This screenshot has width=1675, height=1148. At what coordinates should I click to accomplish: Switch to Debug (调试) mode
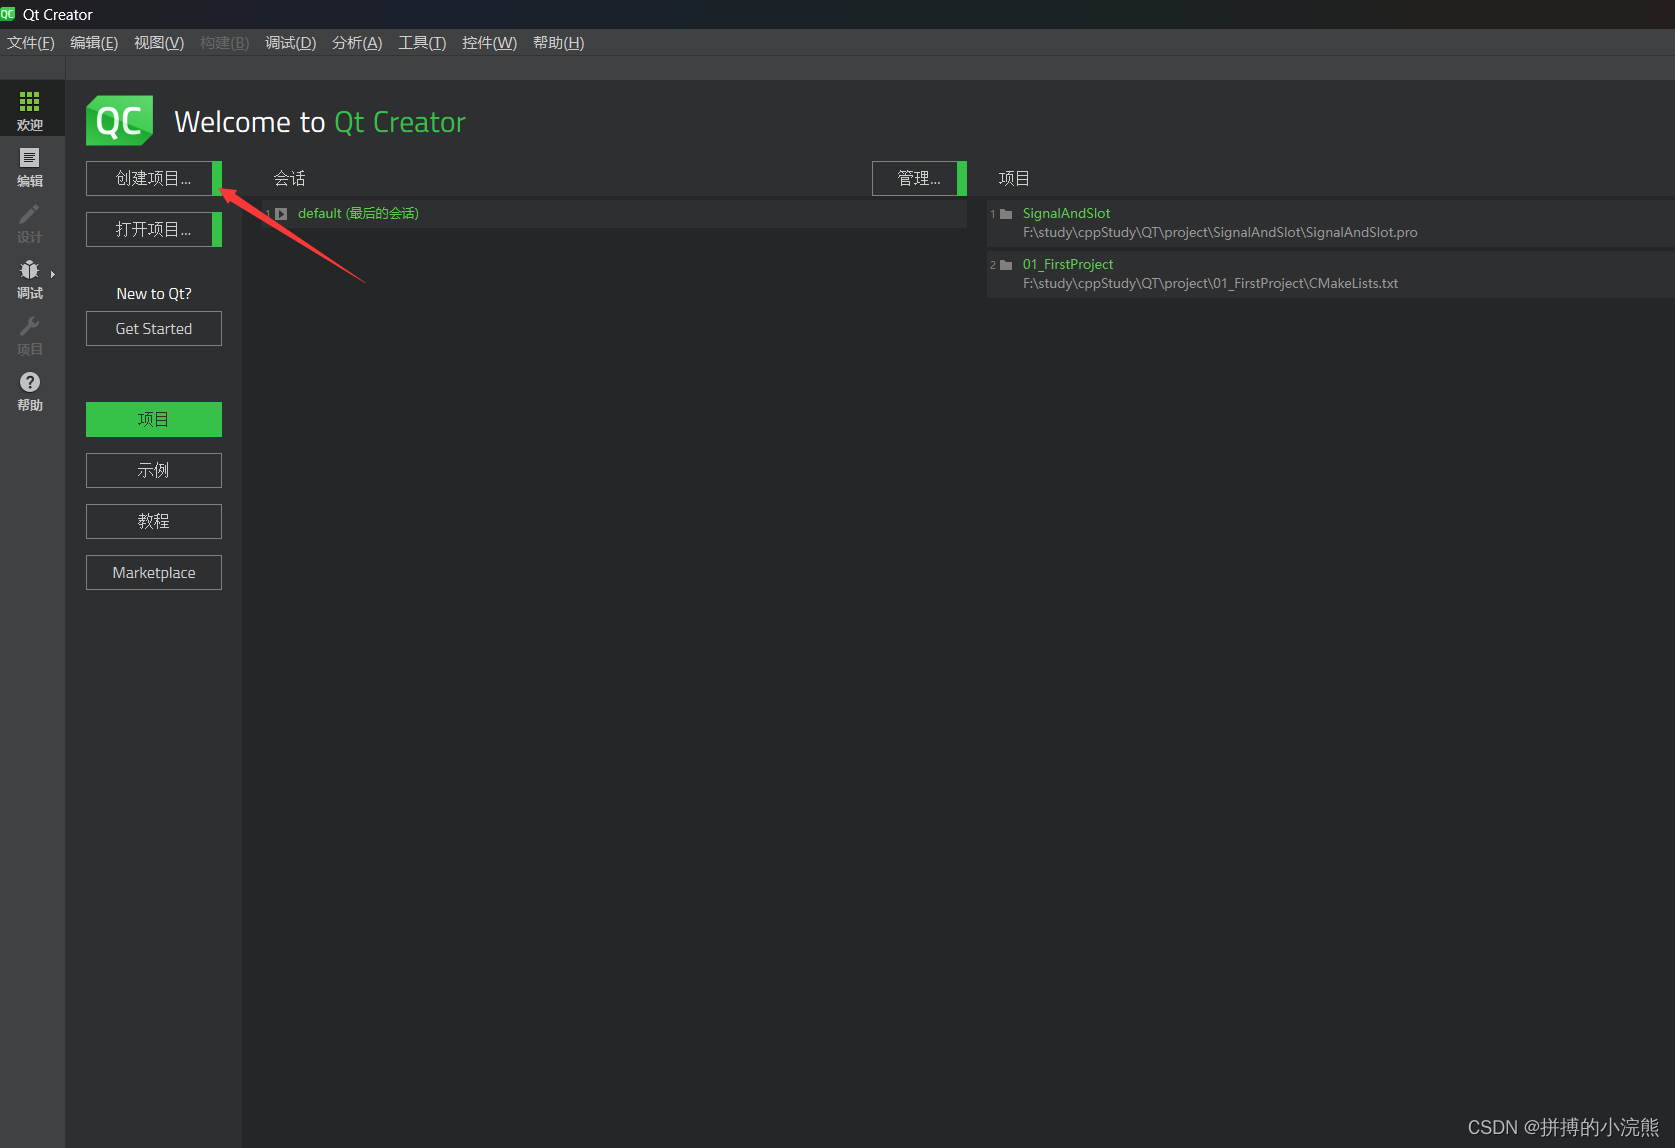[x=28, y=278]
